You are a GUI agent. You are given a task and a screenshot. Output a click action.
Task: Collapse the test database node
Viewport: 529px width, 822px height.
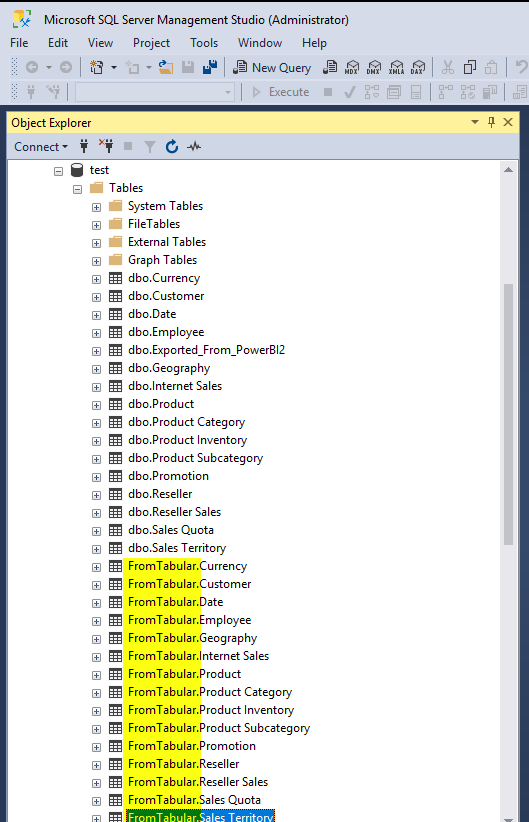point(59,171)
